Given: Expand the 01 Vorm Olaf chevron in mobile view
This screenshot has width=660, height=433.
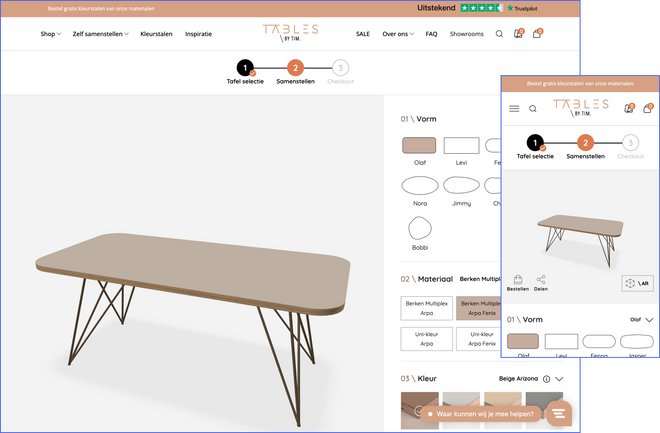Looking at the screenshot, I should (x=649, y=320).
